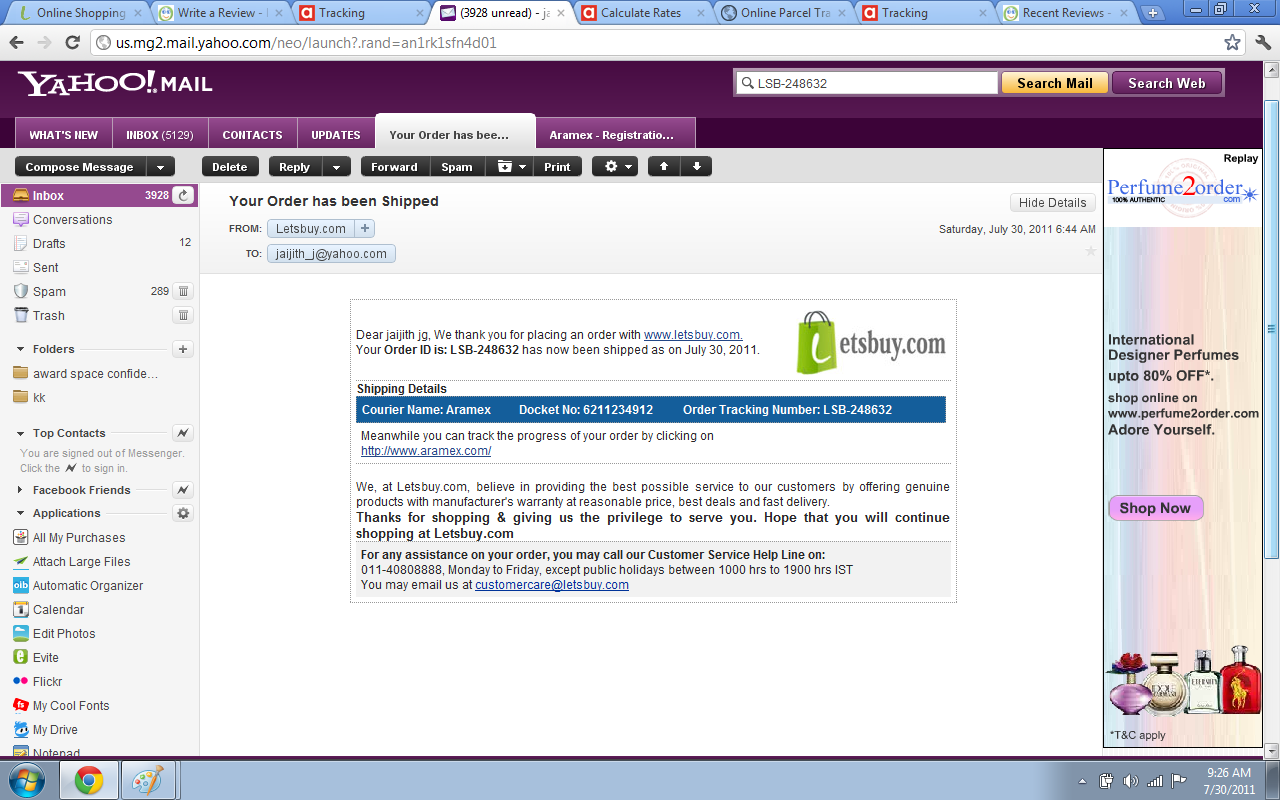Open Applications settings gear icon
Image resolution: width=1280 pixels, height=800 pixels.
(183, 513)
